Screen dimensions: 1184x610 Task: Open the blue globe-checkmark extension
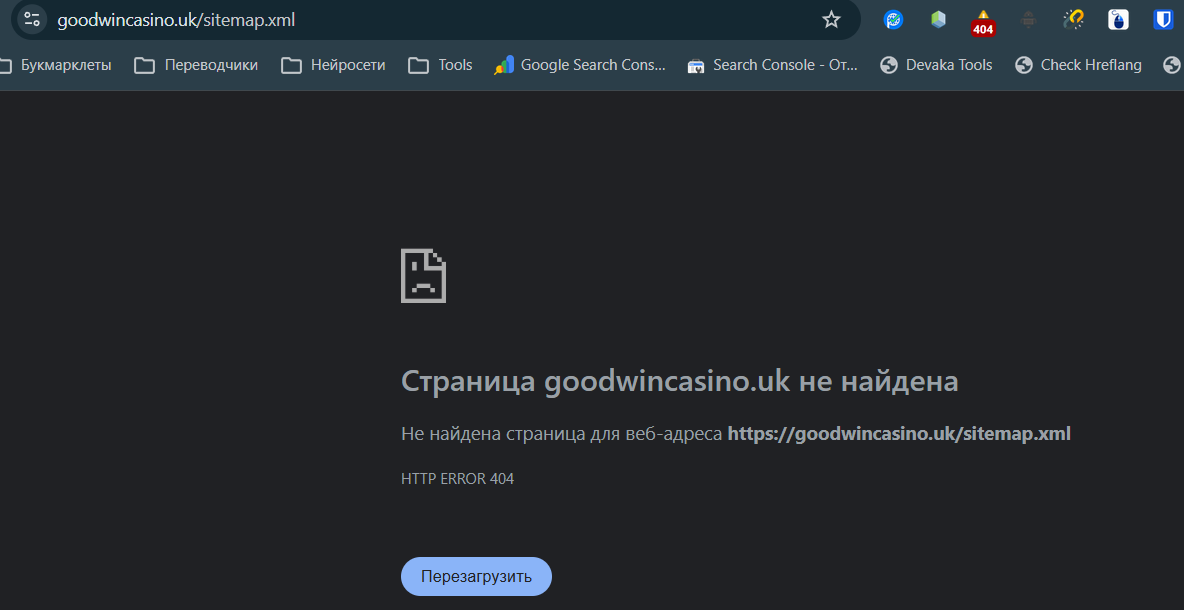[893, 20]
